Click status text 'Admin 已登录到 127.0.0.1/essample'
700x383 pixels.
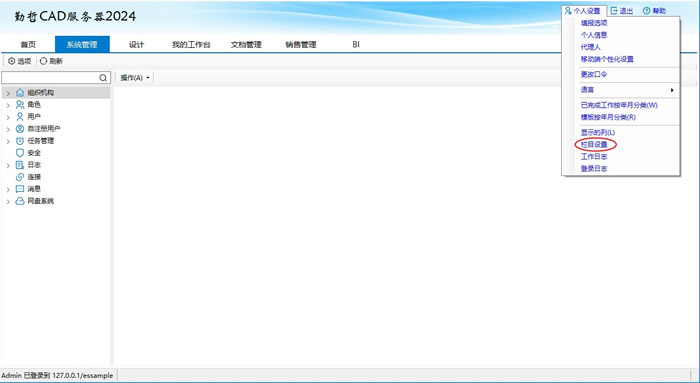coord(57,375)
